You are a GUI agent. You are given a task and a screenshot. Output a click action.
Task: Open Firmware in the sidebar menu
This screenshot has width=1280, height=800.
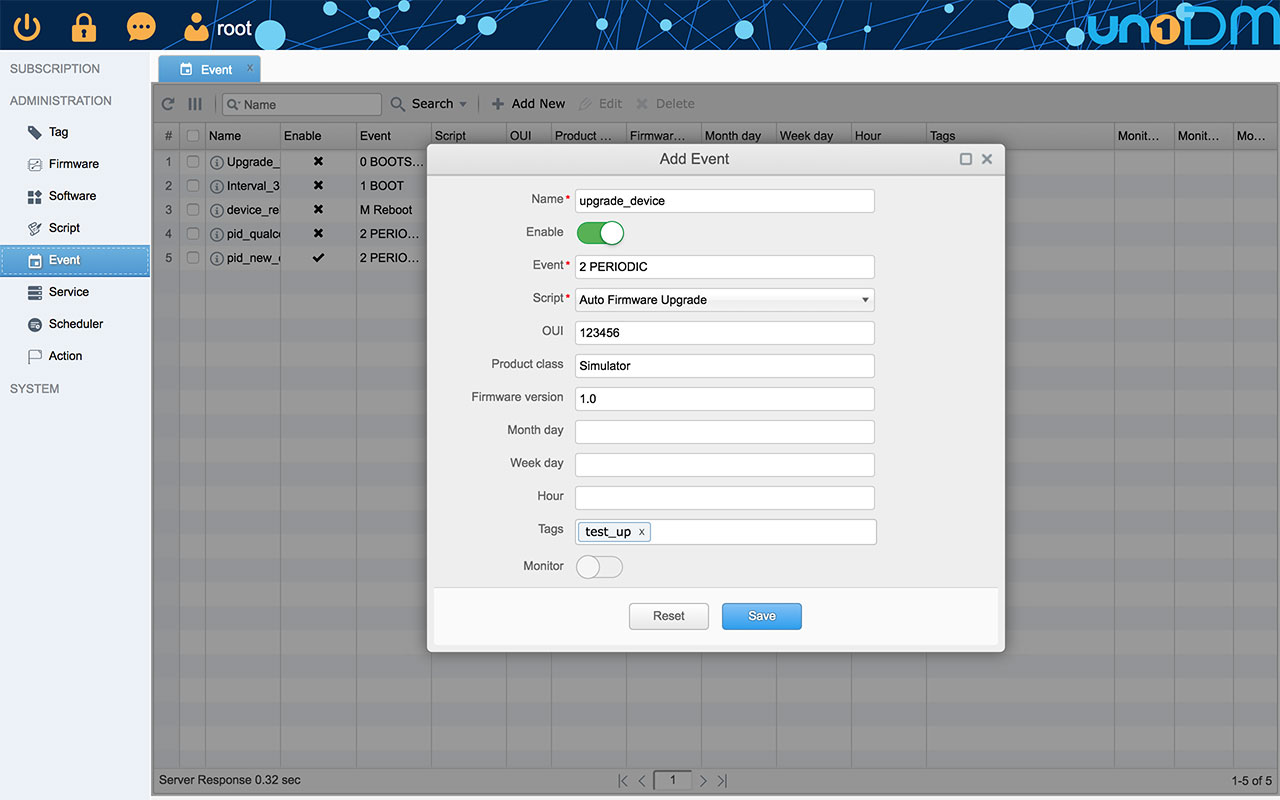point(74,164)
